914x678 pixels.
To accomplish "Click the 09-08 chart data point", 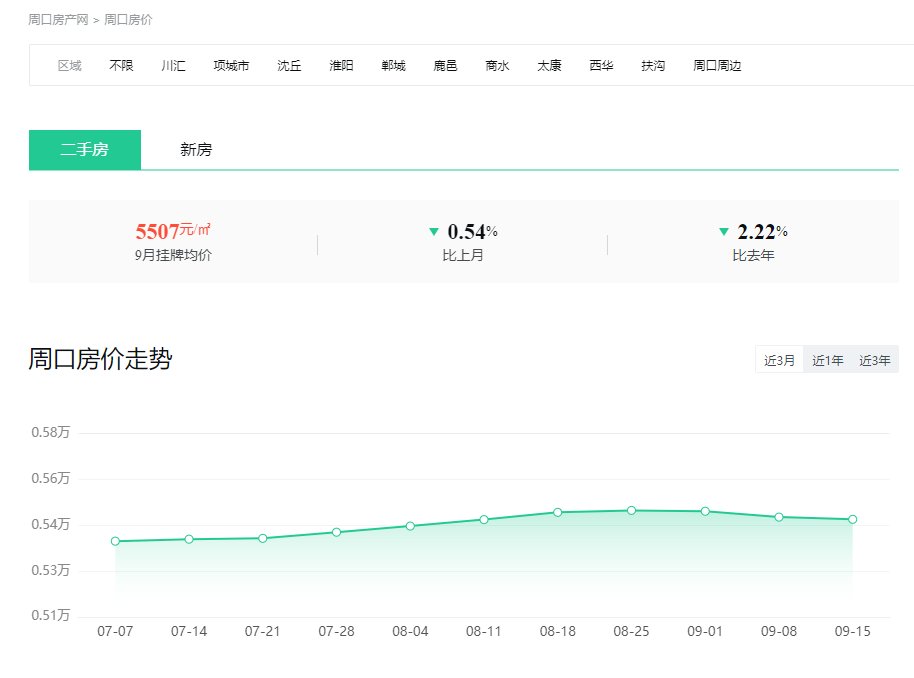I will click(x=779, y=517).
